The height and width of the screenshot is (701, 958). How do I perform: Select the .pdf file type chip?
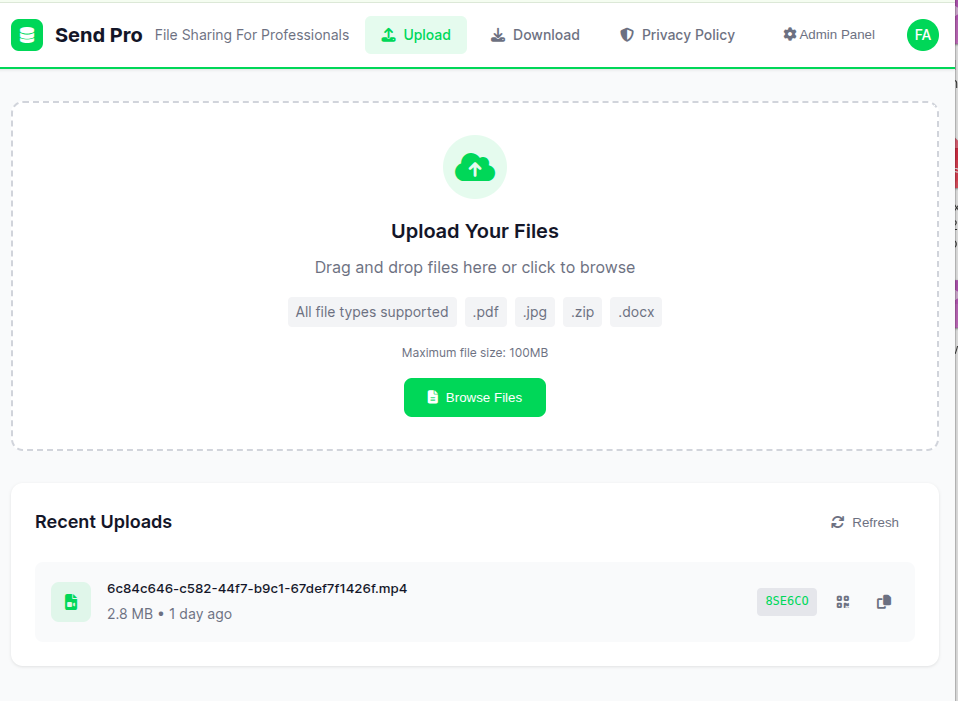coord(485,311)
